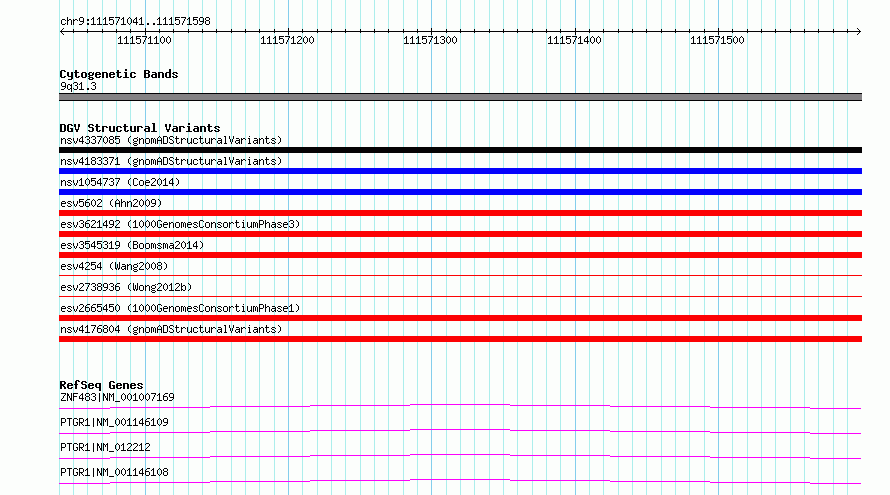The width and height of the screenshot is (890, 495).
Task: Click the blue nsv4183371 variant bar
Action: tap(460, 171)
